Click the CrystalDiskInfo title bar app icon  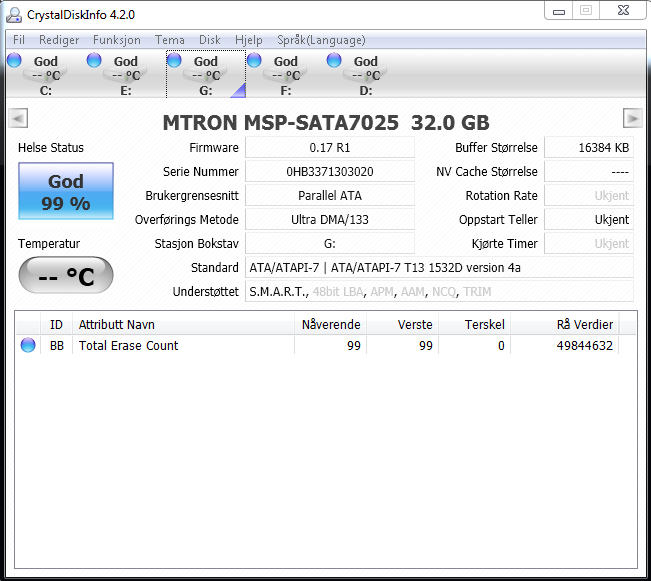(14, 15)
